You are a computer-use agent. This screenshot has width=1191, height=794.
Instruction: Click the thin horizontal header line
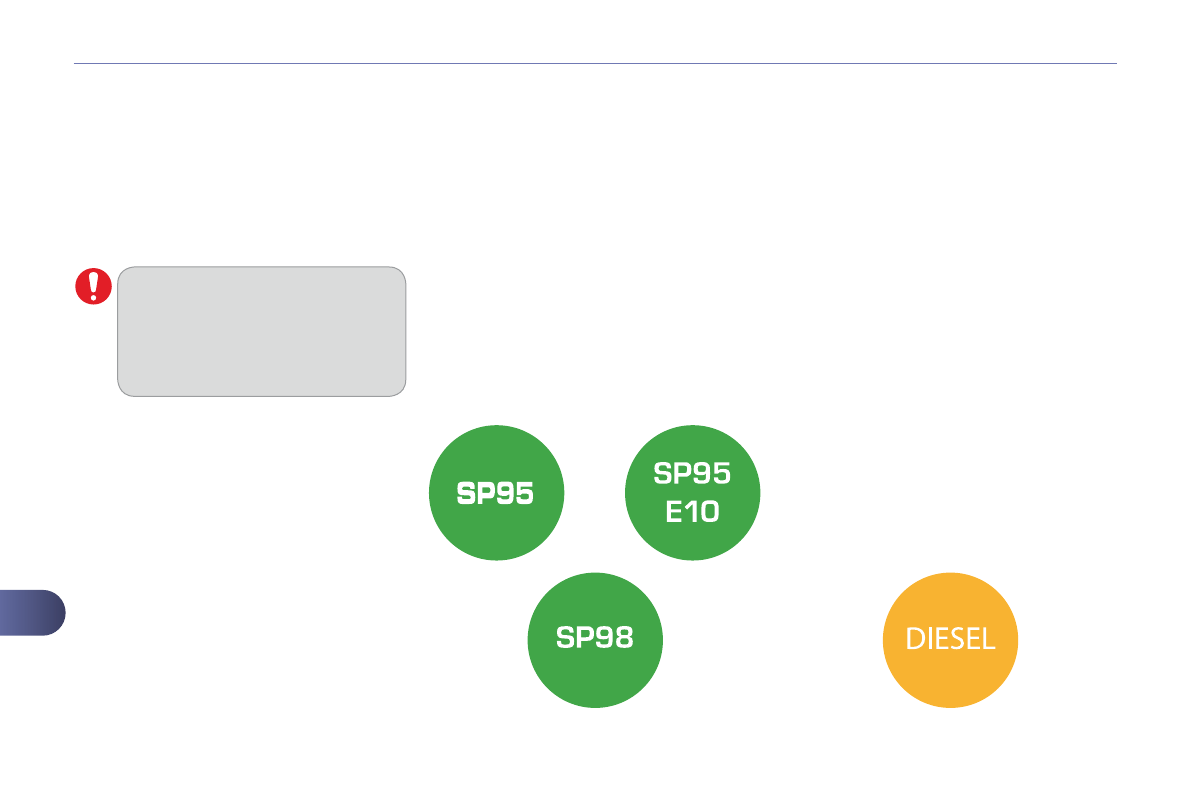click(x=595, y=64)
